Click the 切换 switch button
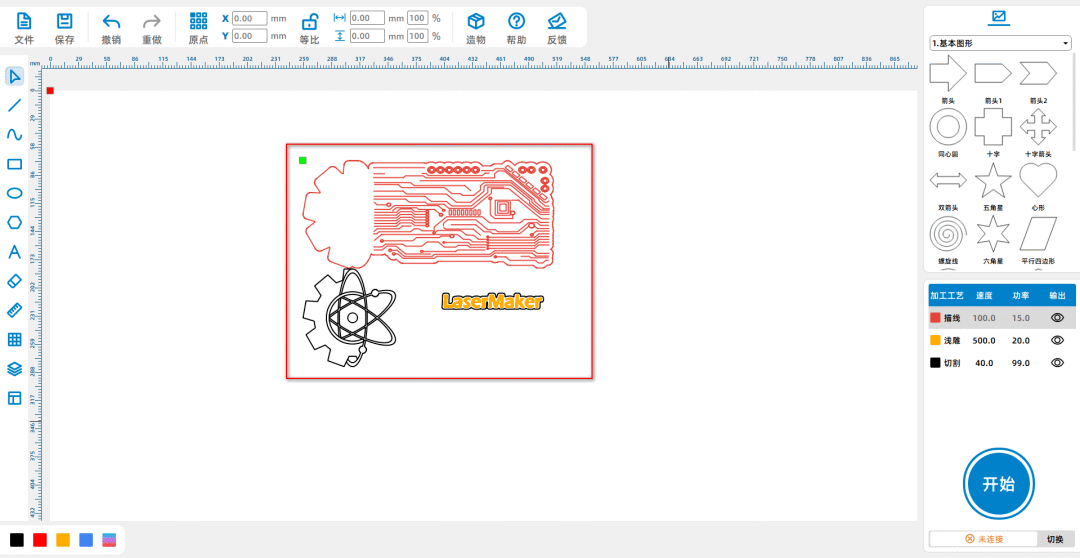 (1055, 539)
